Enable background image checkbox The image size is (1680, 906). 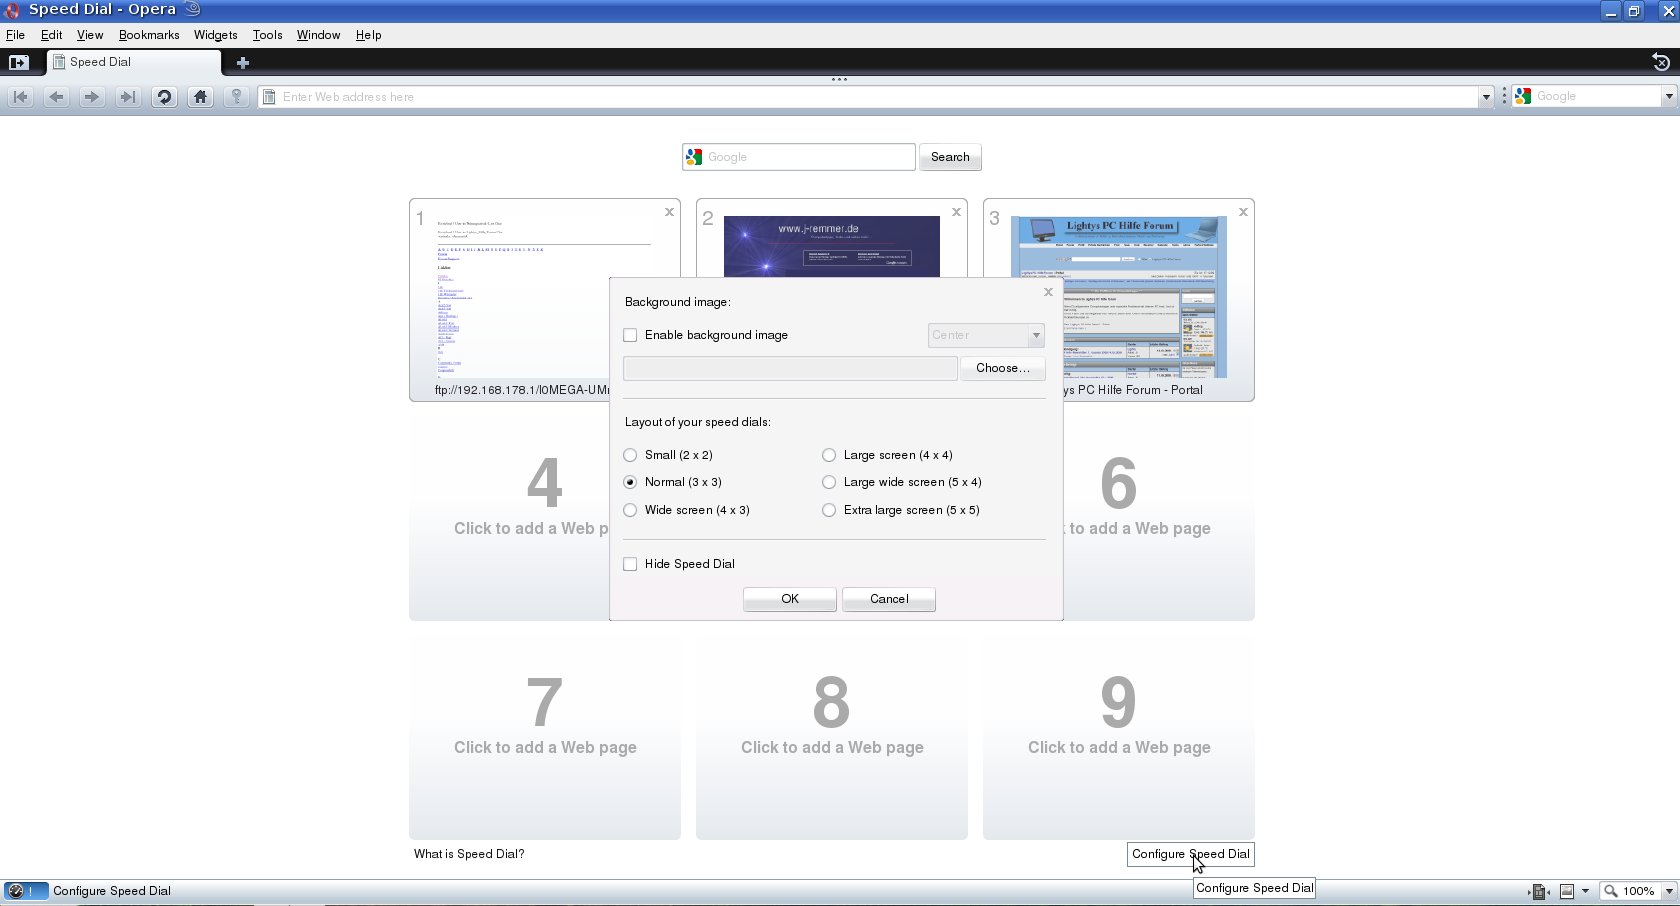[x=630, y=335]
